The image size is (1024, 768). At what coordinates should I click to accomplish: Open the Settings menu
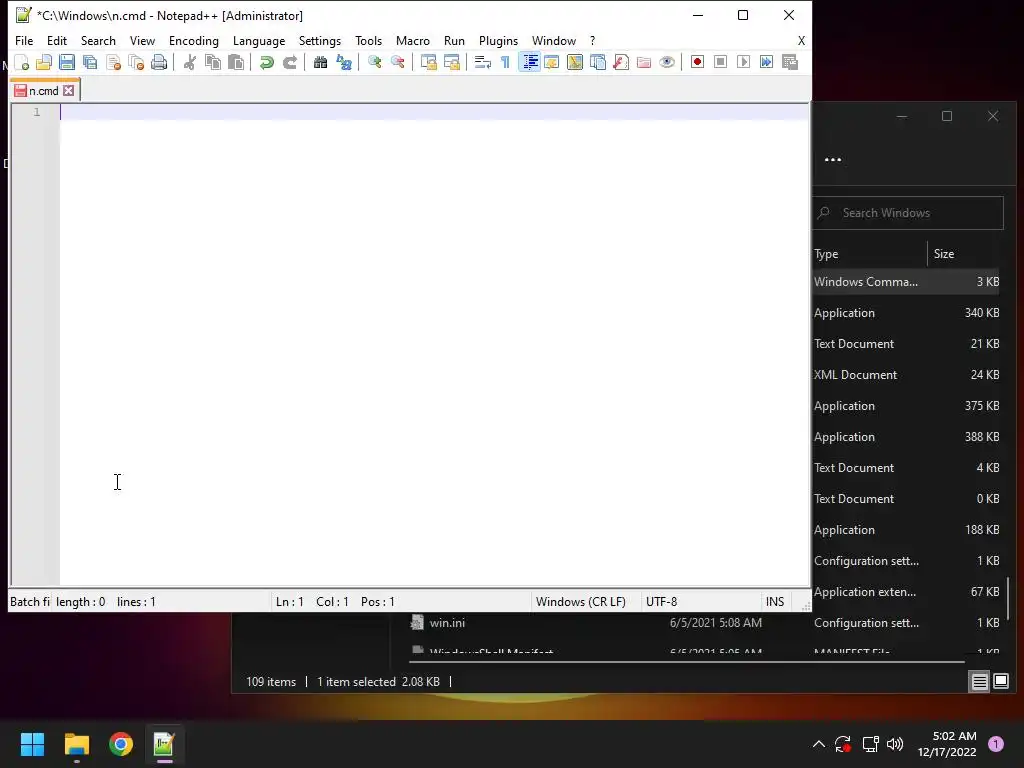(319, 40)
